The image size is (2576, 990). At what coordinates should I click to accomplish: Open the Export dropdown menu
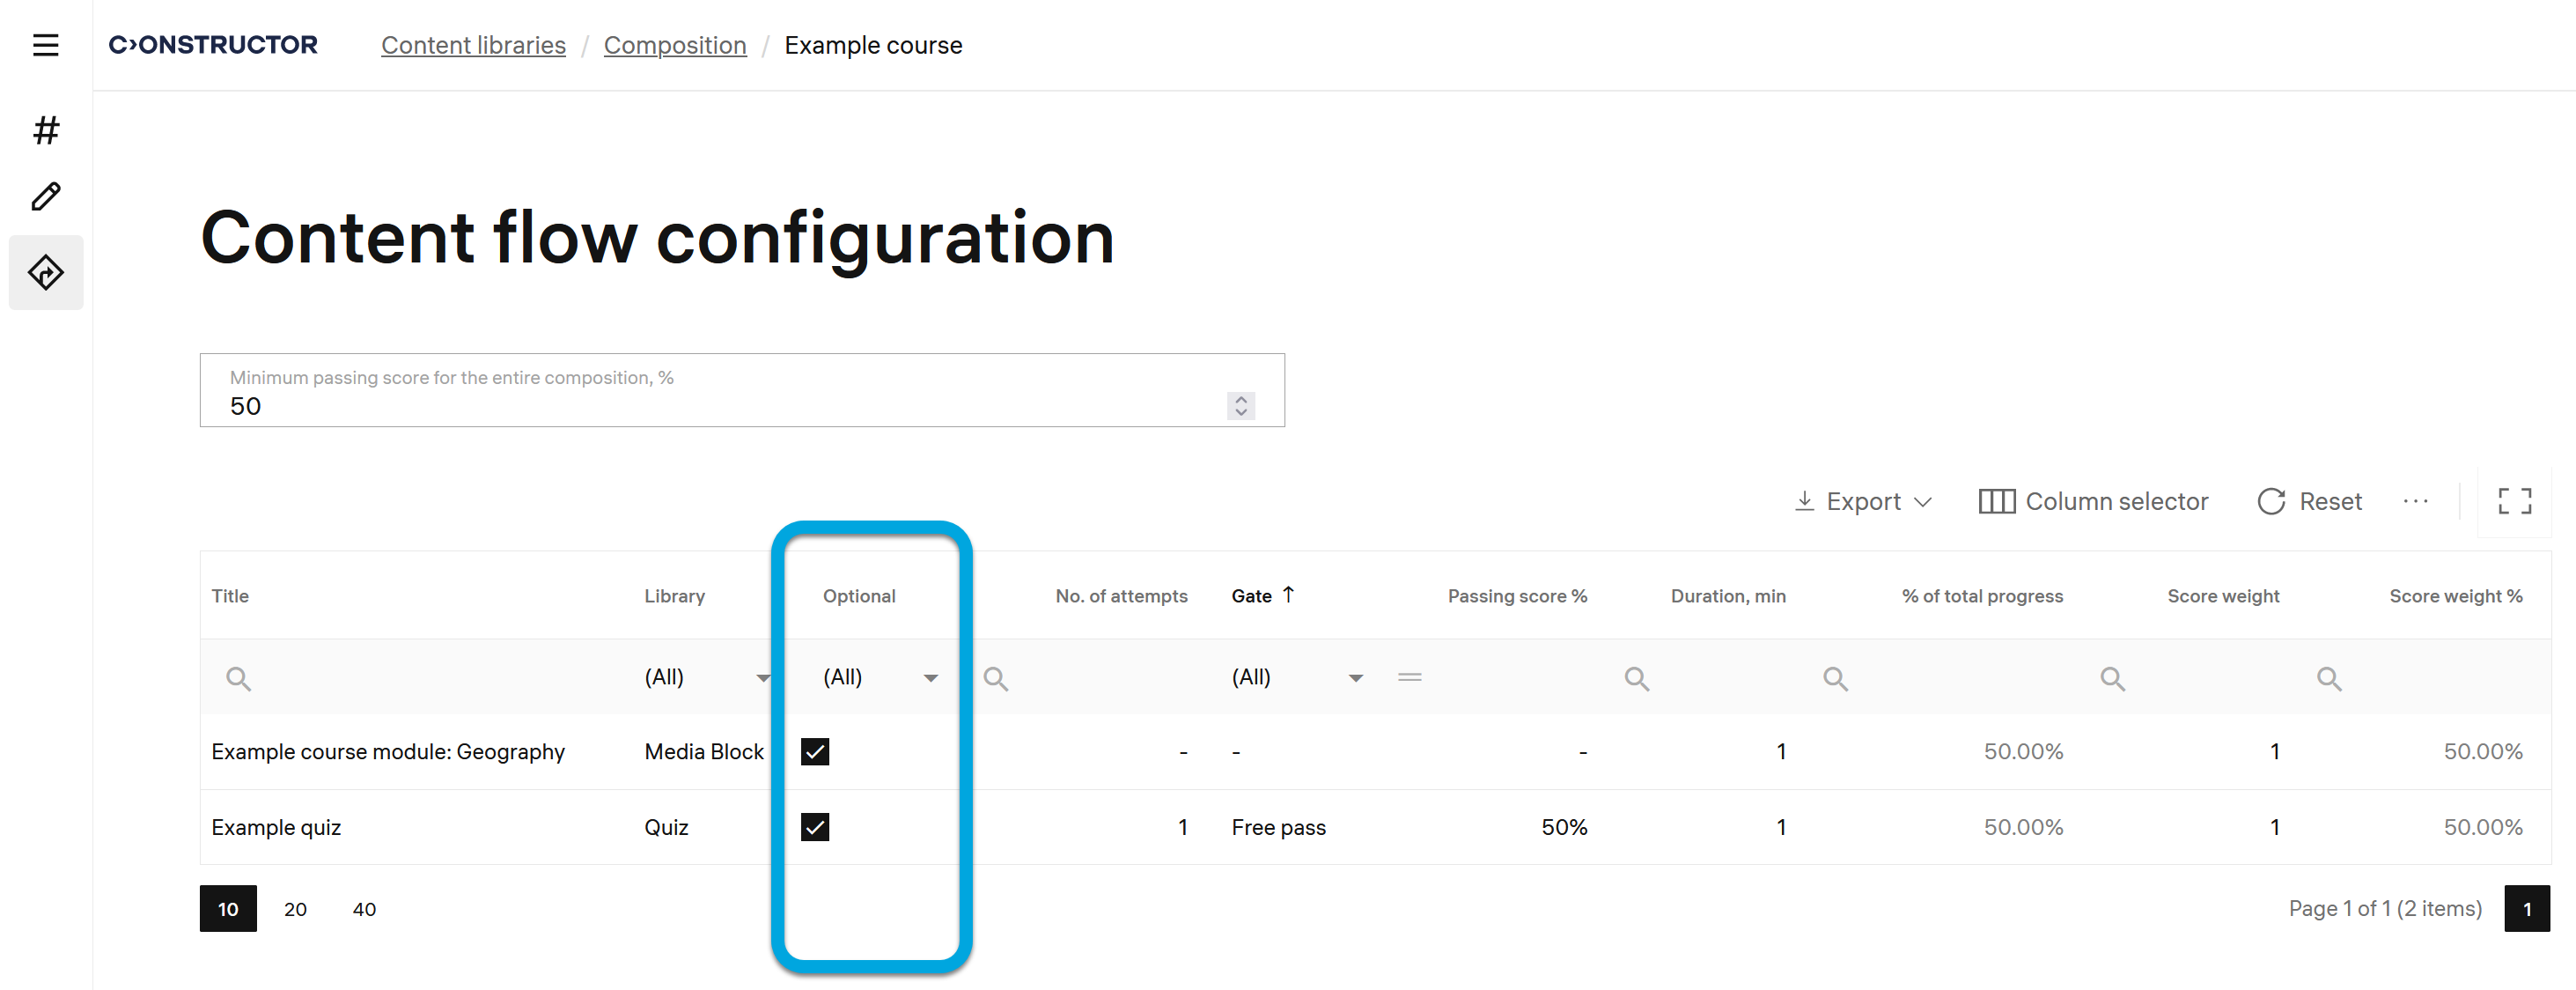[1864, 501]
